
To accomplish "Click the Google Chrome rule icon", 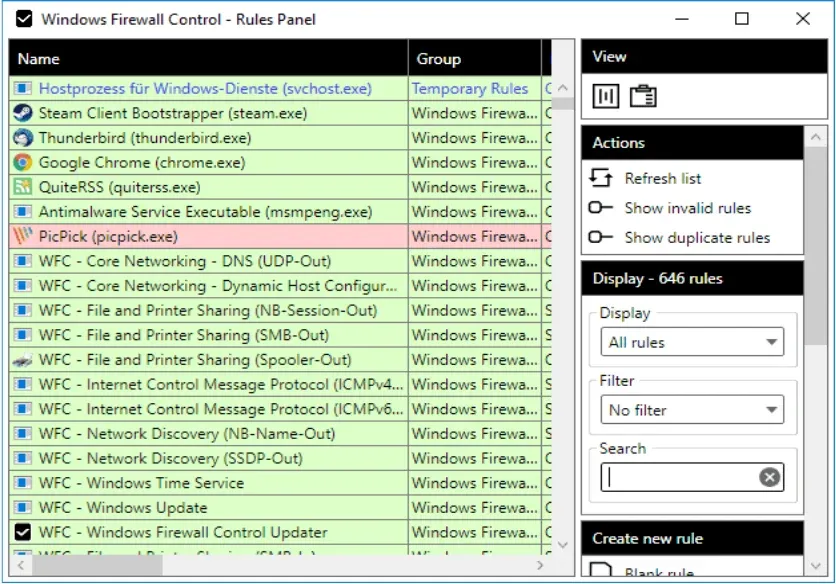I will tap(22, 162).
